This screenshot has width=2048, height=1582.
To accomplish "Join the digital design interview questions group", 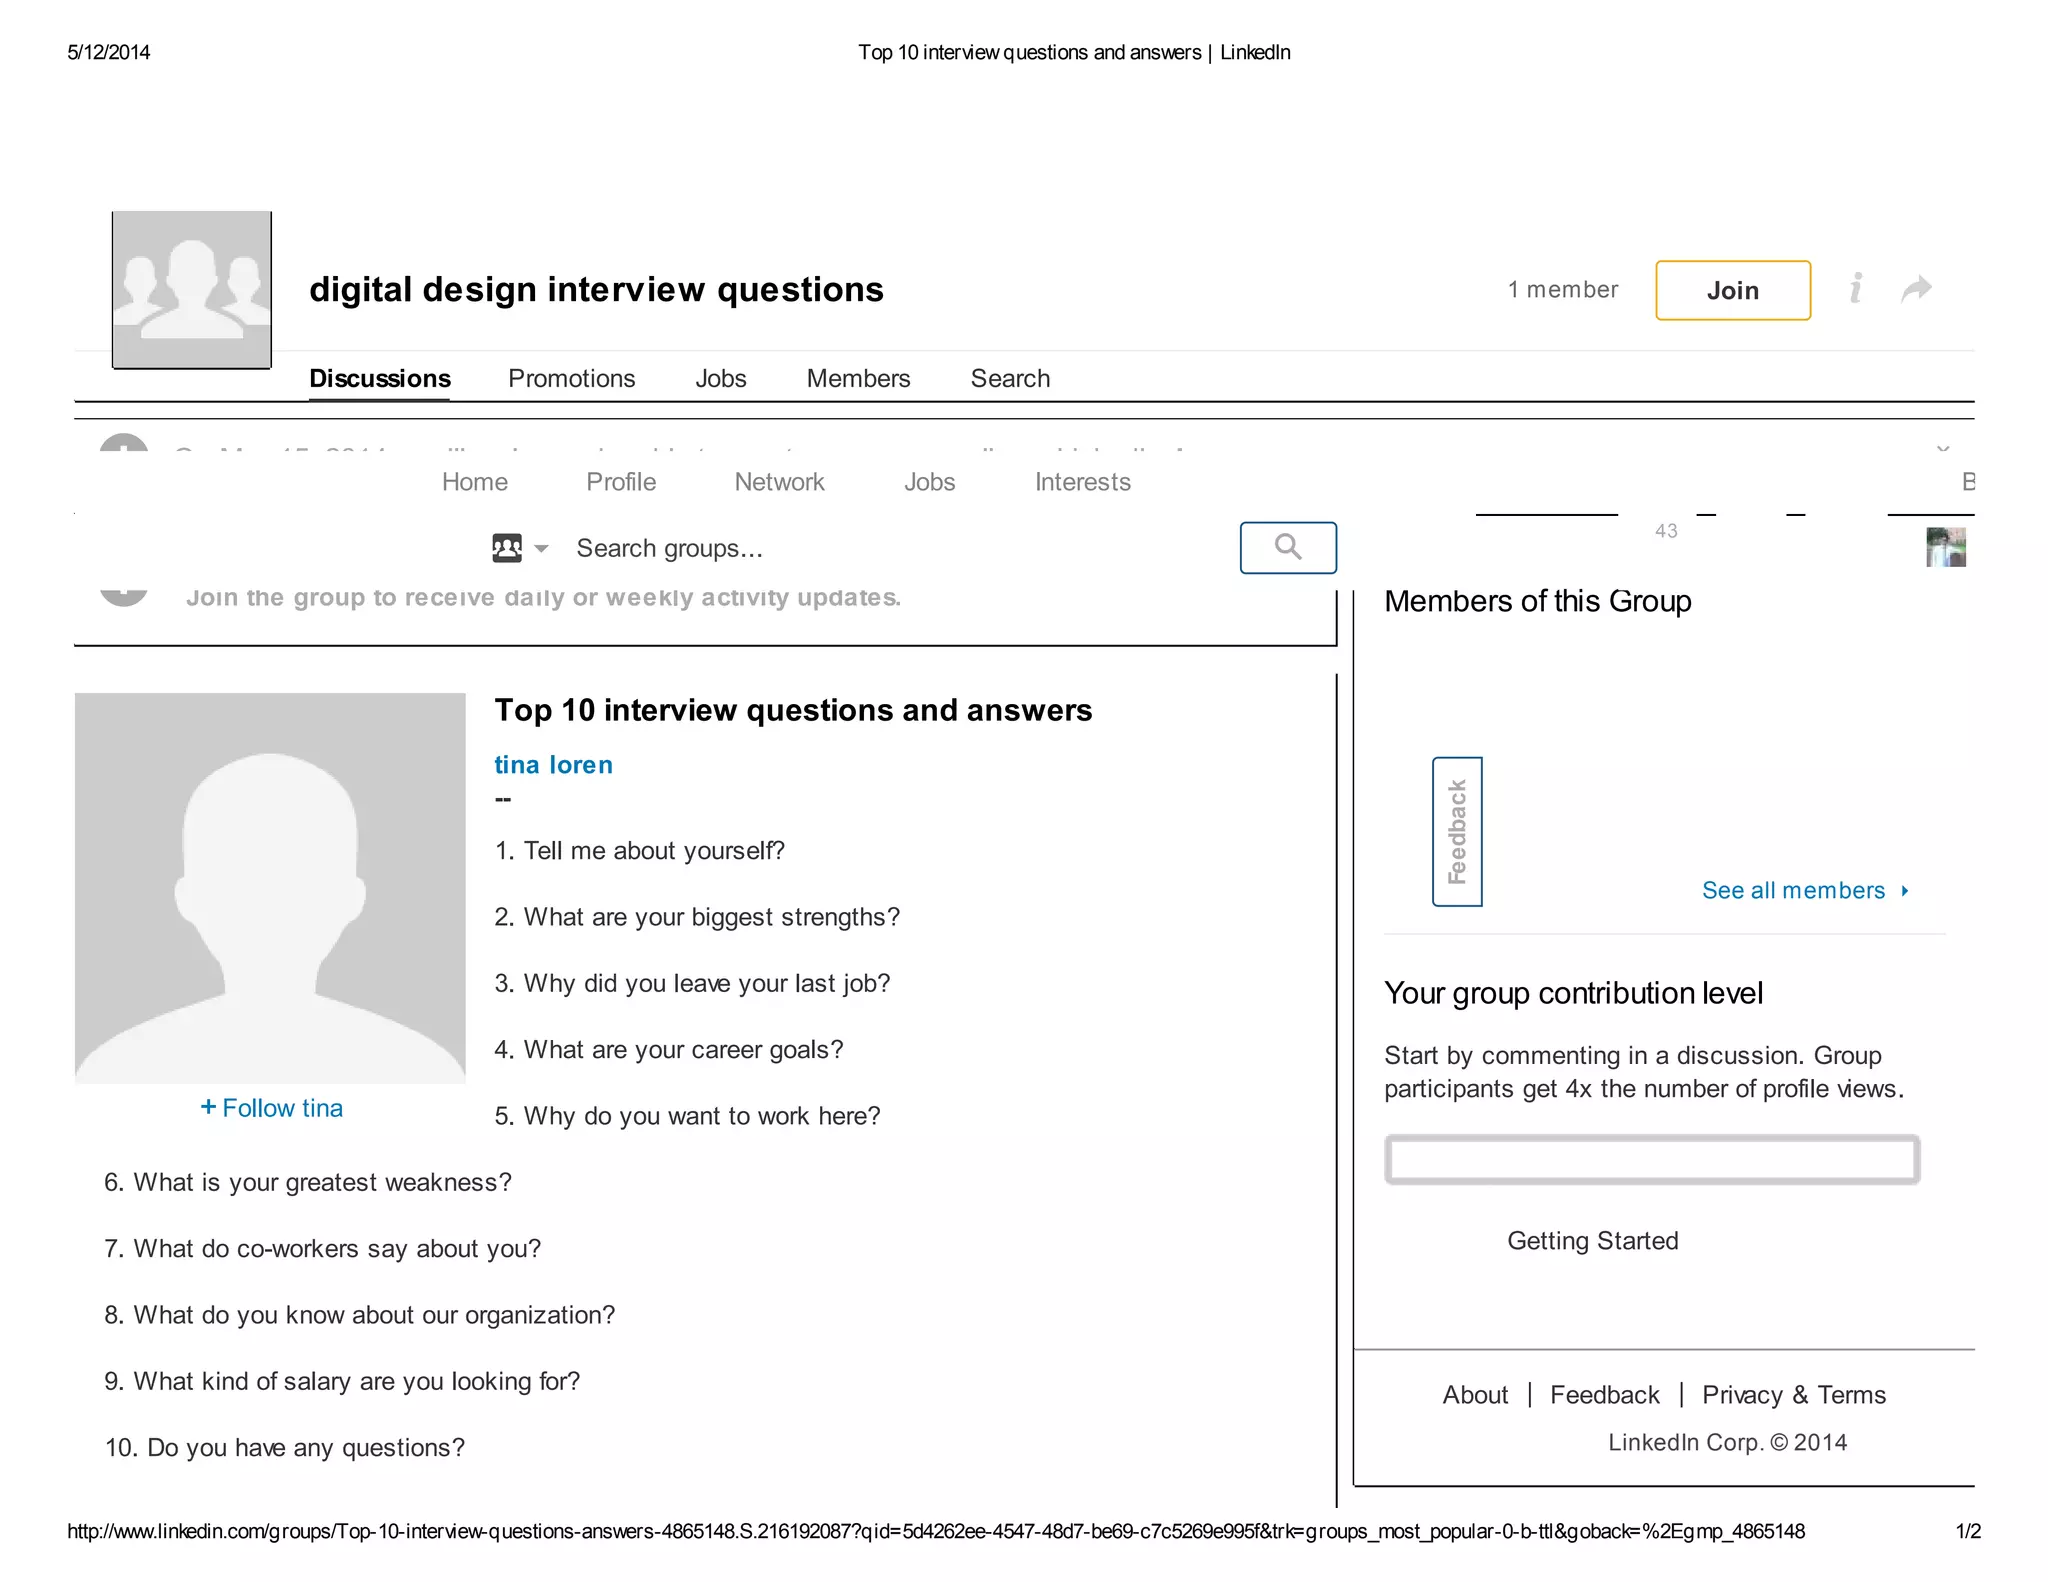I will click(1732, 290).
